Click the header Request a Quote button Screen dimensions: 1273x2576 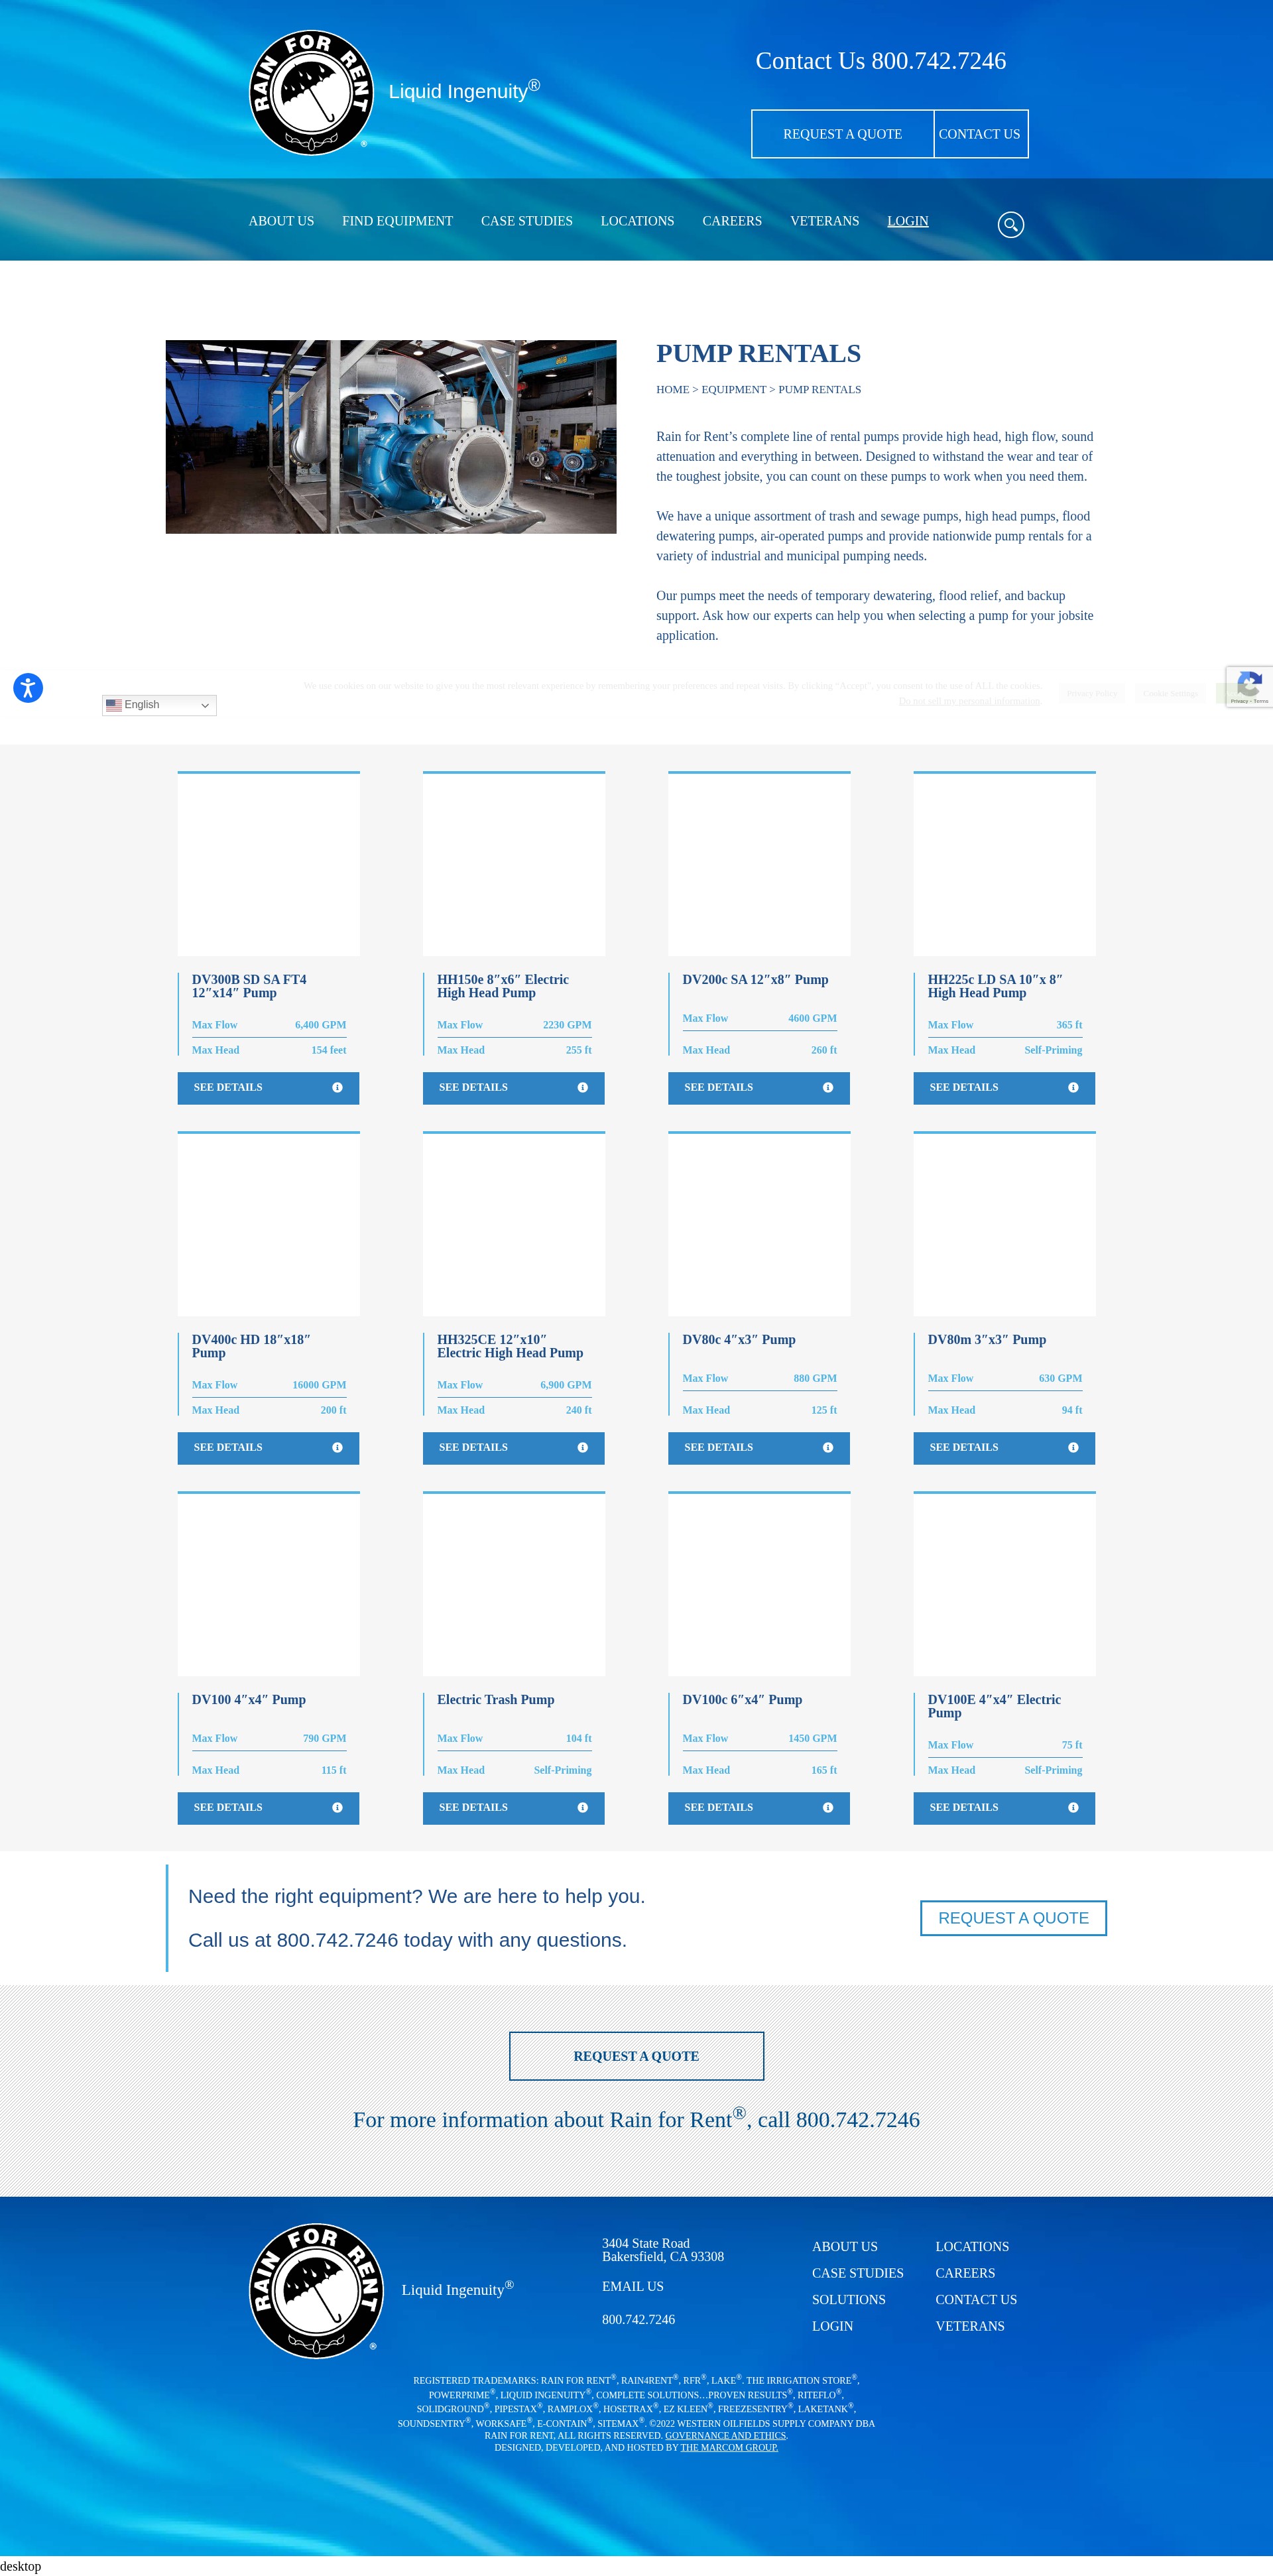click(842, 134)
